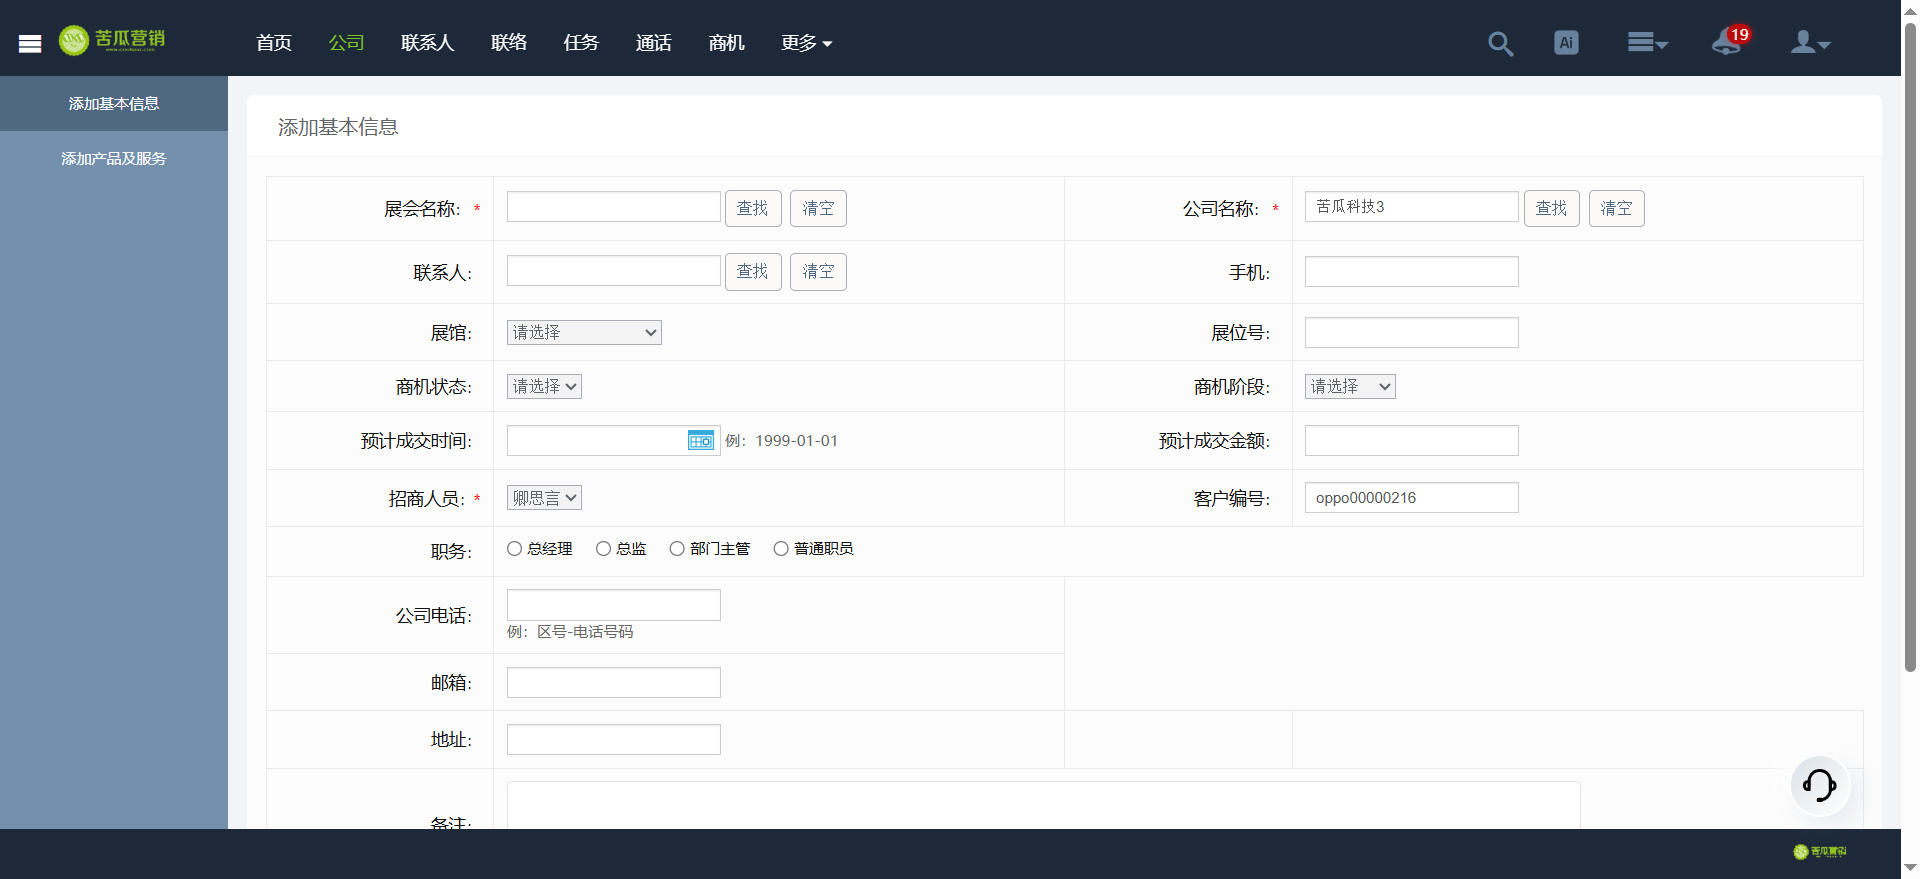Click the hamburger menu icon
1920x879 pixels.
(x=30, y=43)
